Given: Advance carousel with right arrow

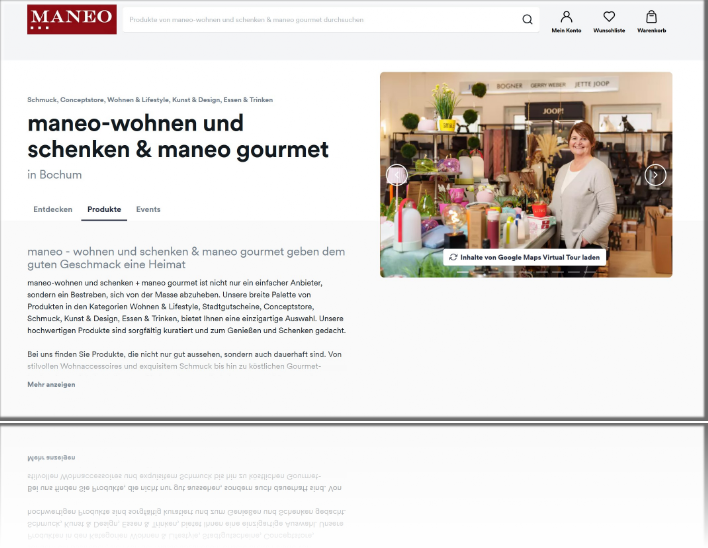Looking at the screenshot, I should [655, 174].
